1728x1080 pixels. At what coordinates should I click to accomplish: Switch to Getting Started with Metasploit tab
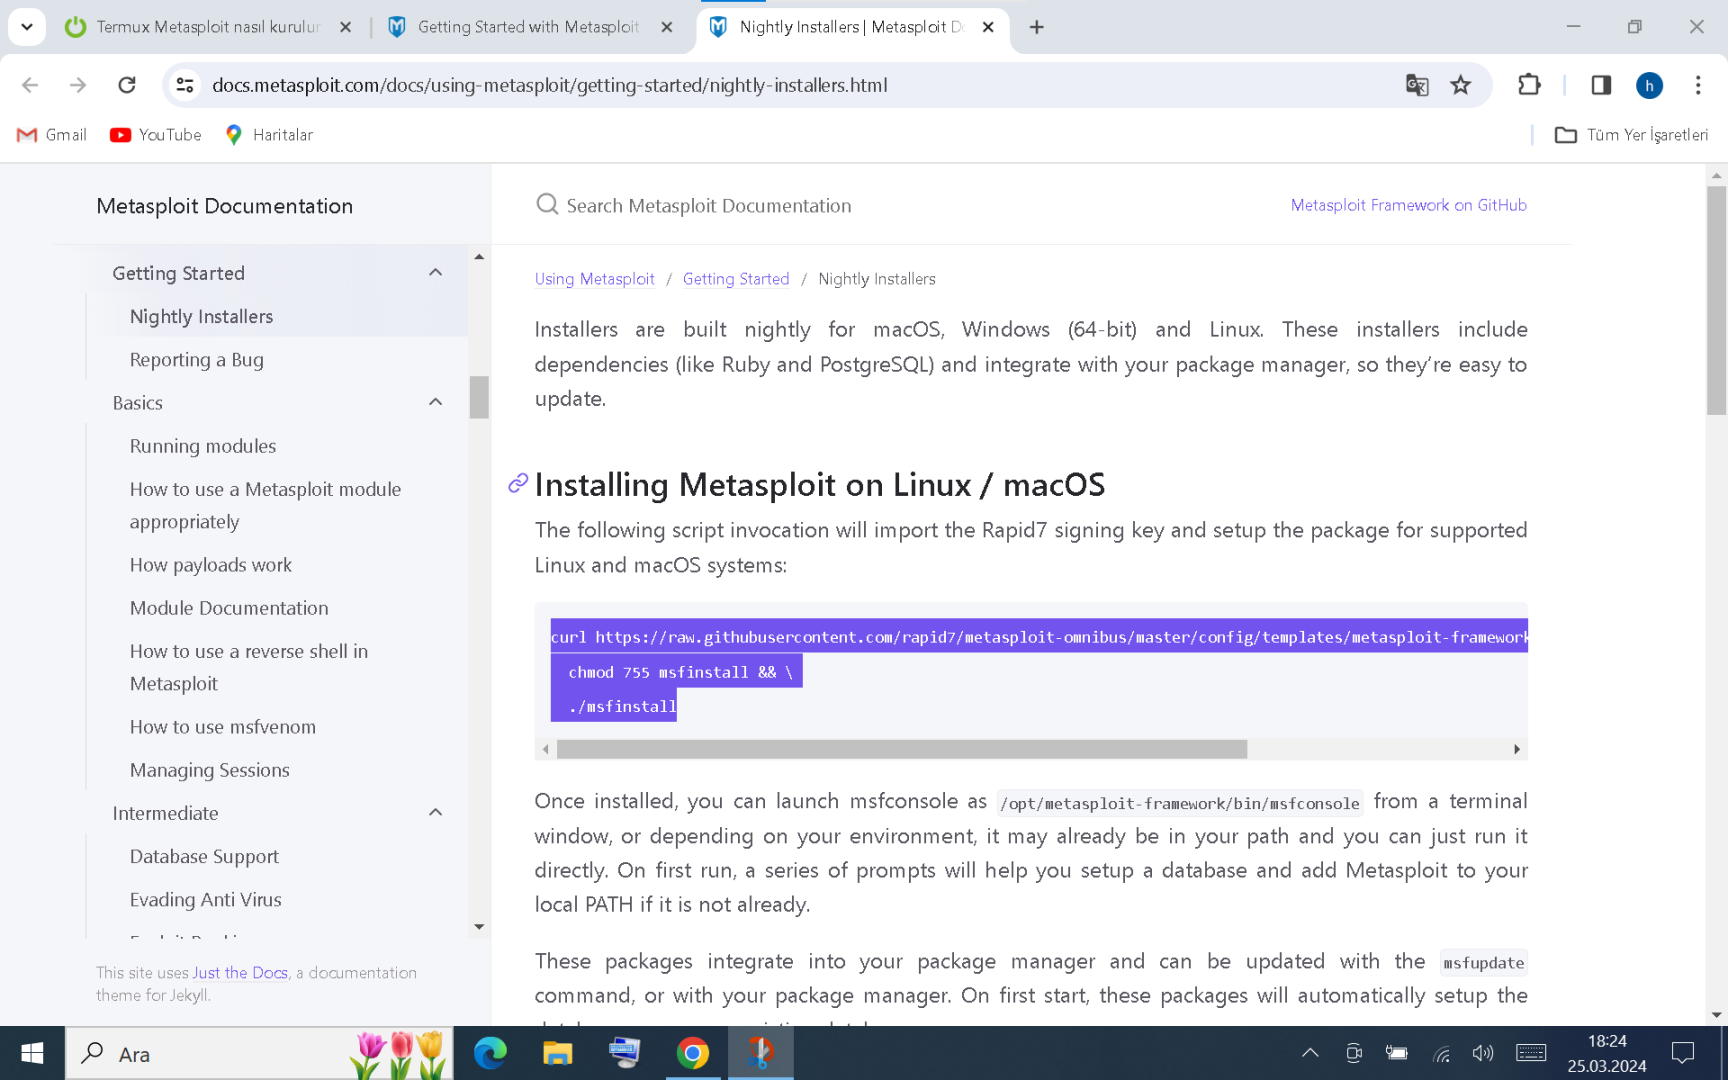click(530, 27)
